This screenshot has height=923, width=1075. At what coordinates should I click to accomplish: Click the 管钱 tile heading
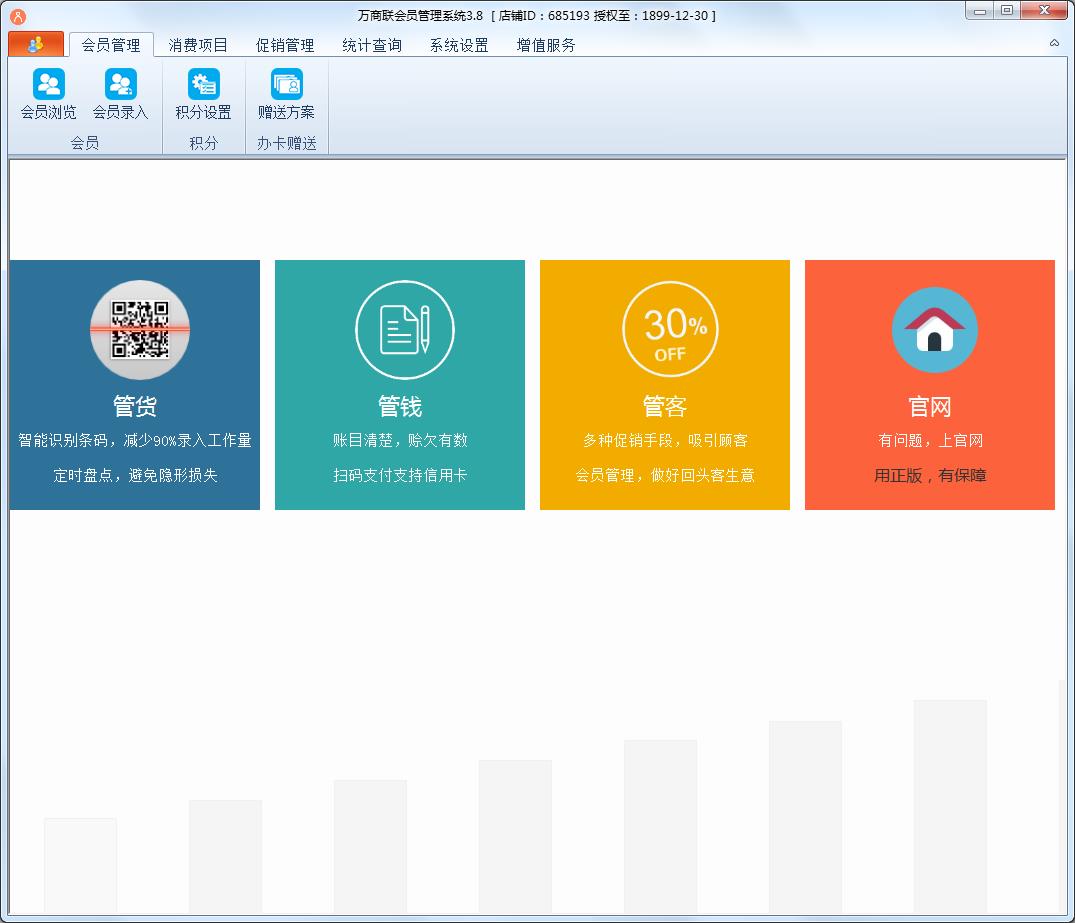pyautogui.click(x=400, y=406)
